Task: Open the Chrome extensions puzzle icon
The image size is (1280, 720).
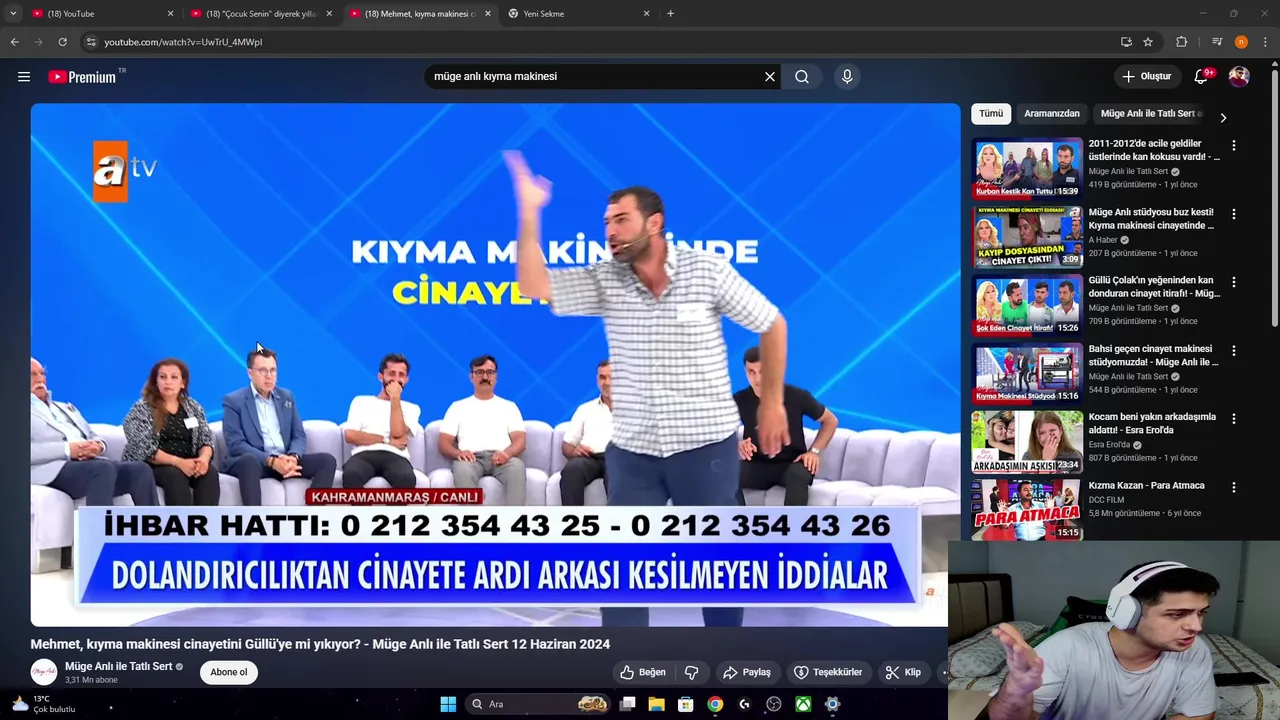Action: (x=1182, y=42)
